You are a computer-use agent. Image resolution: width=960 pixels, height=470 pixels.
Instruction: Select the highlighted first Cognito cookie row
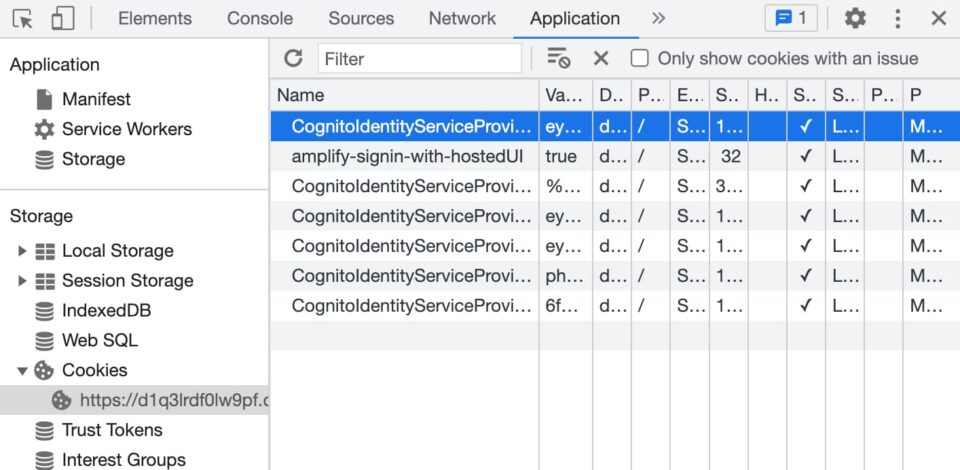(615, 127)
